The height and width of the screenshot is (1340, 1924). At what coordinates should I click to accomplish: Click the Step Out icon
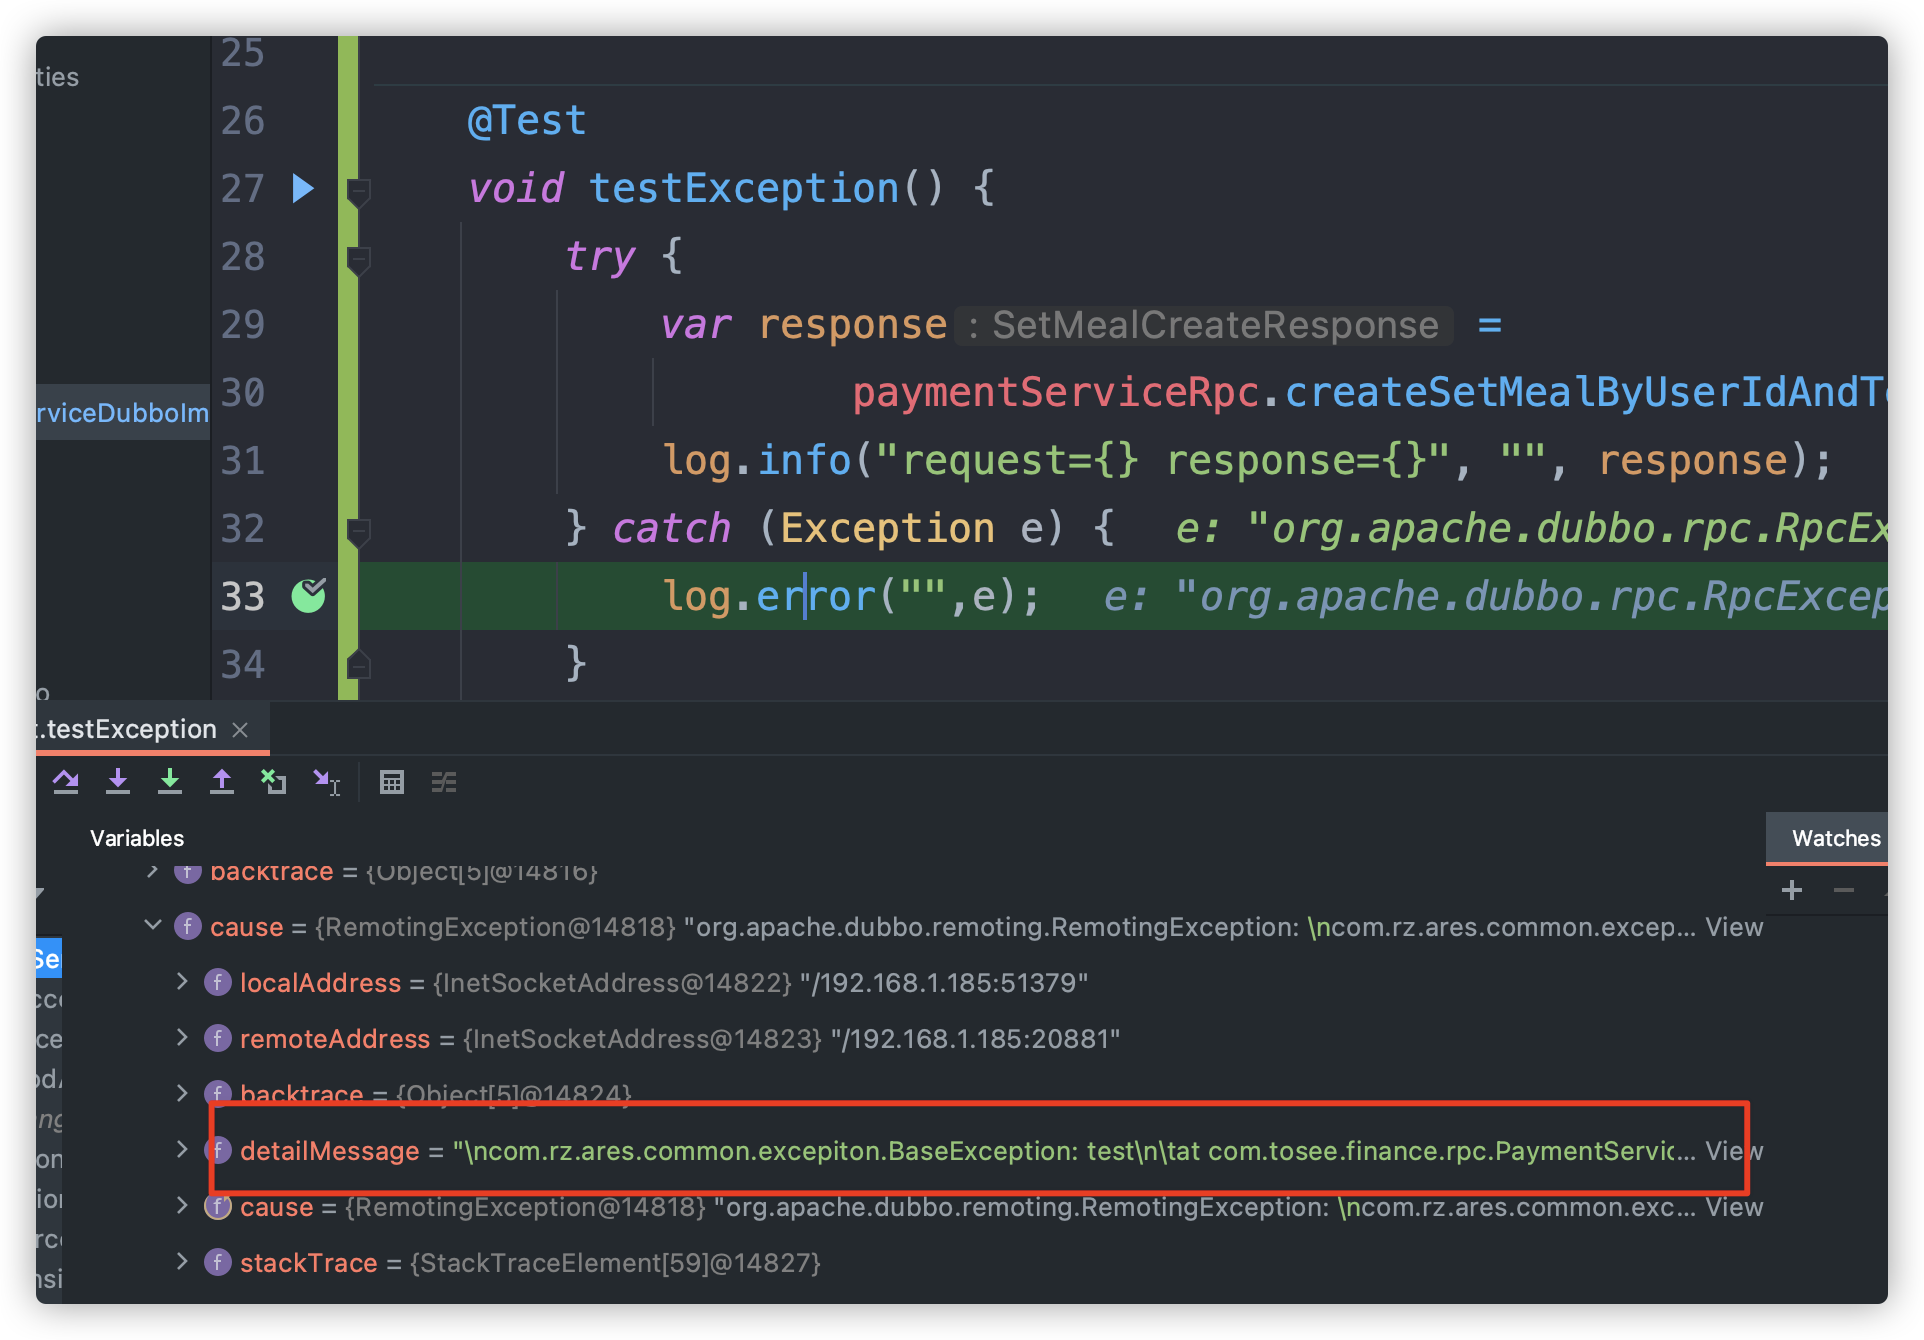click(222, 782)
